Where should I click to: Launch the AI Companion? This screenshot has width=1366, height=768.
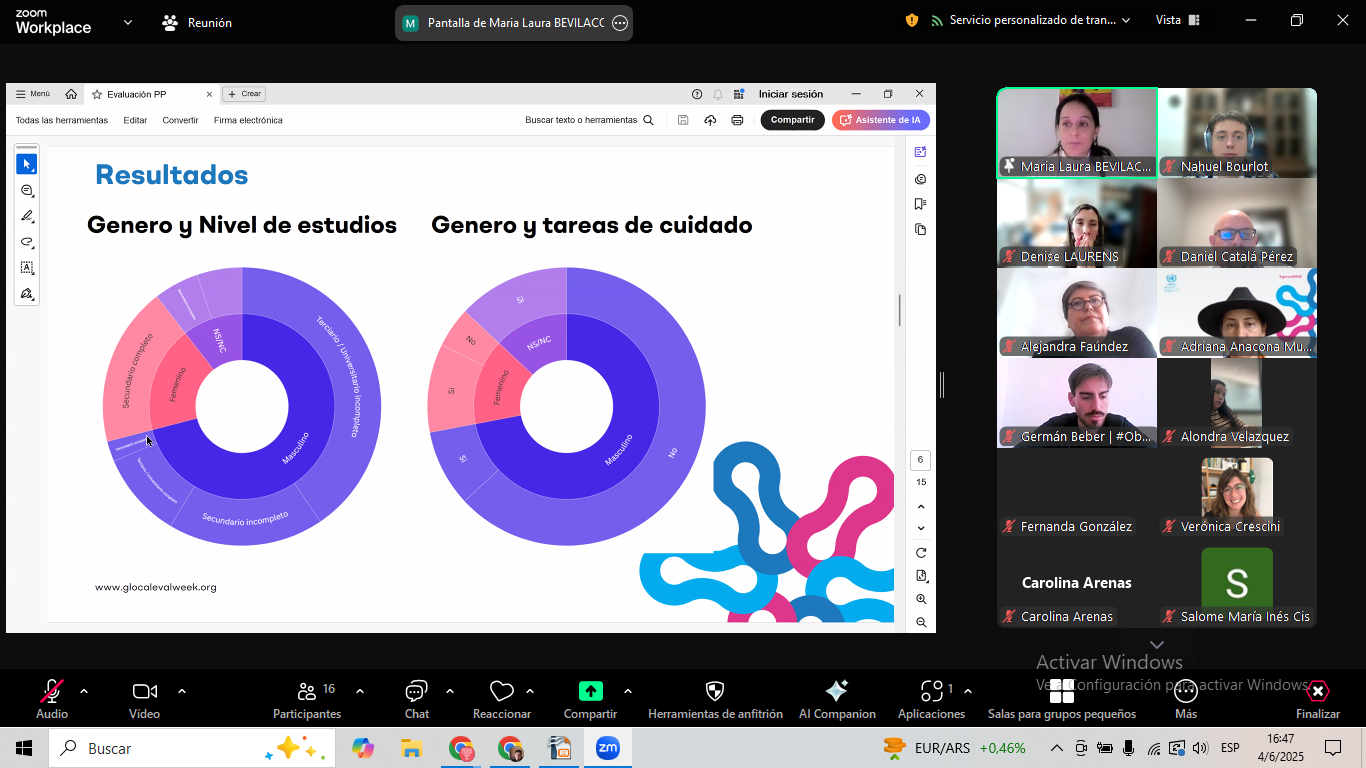pos(837,698)
